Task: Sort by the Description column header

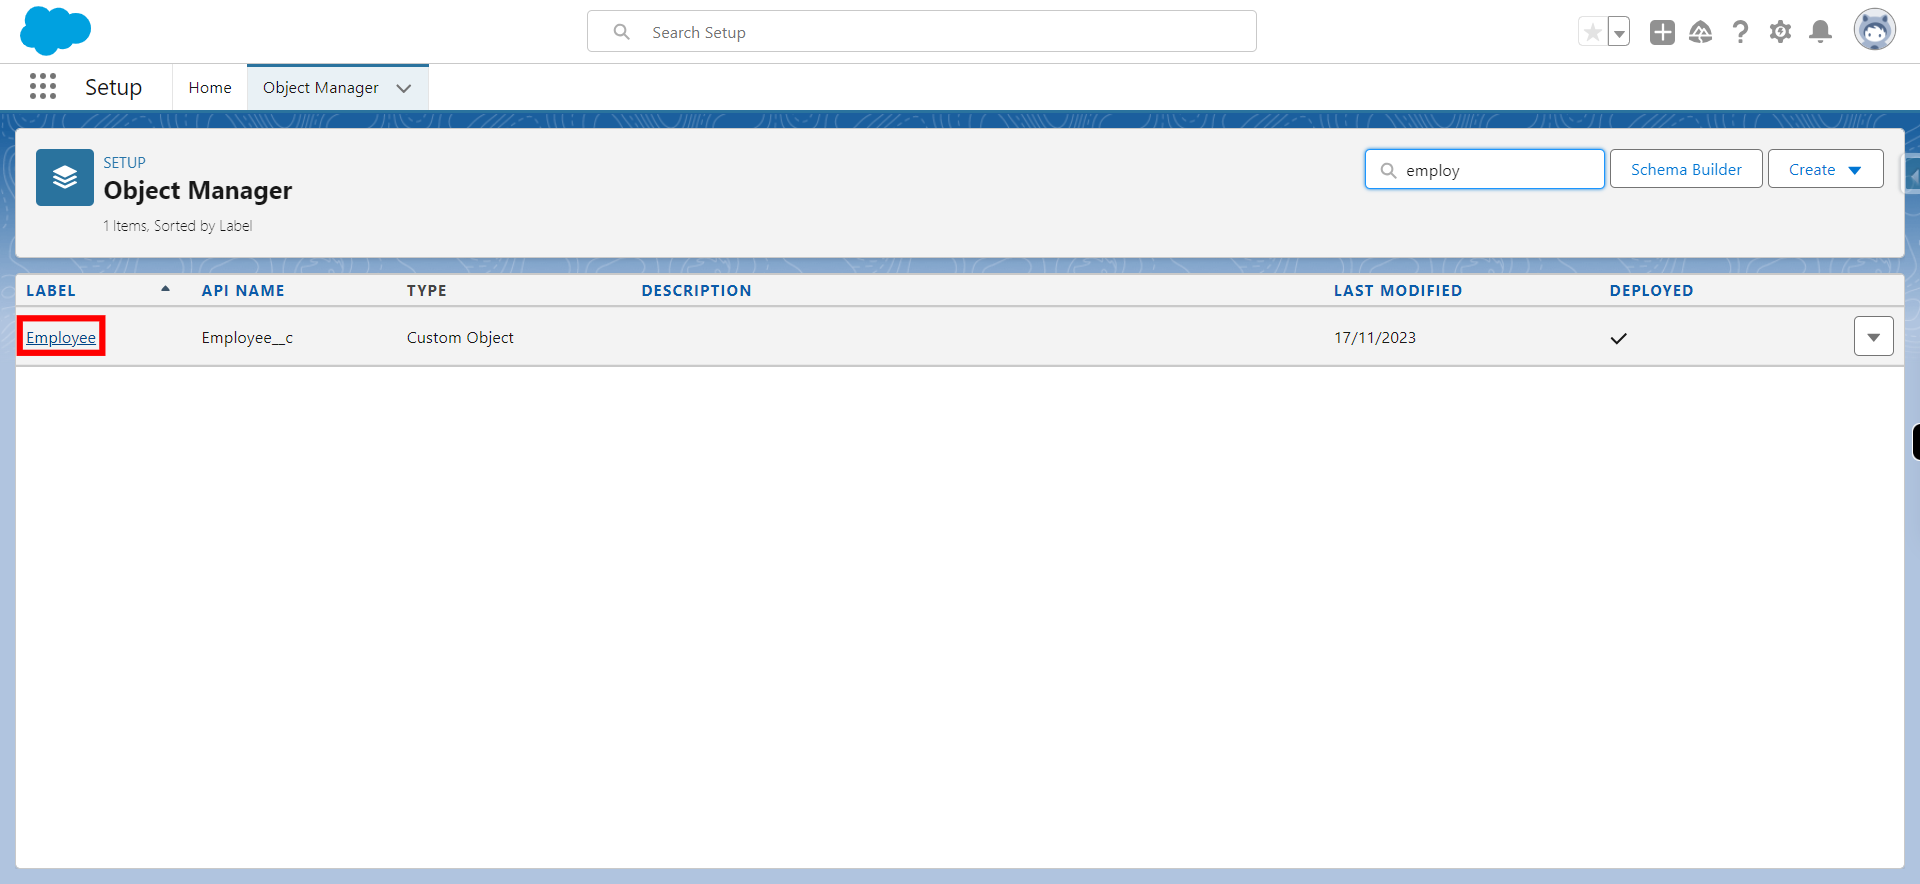Action: tap(696, 291)
